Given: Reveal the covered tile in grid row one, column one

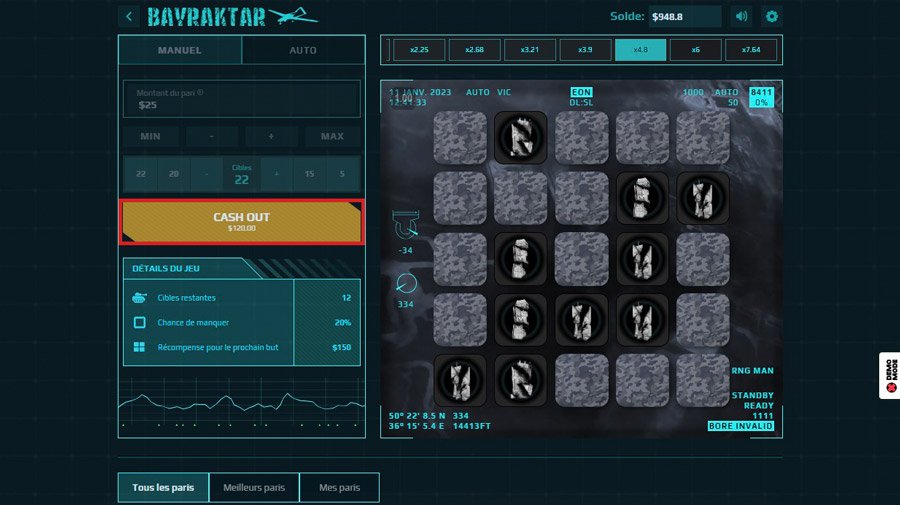Looking at the screenshot, I should pos(460,138).
